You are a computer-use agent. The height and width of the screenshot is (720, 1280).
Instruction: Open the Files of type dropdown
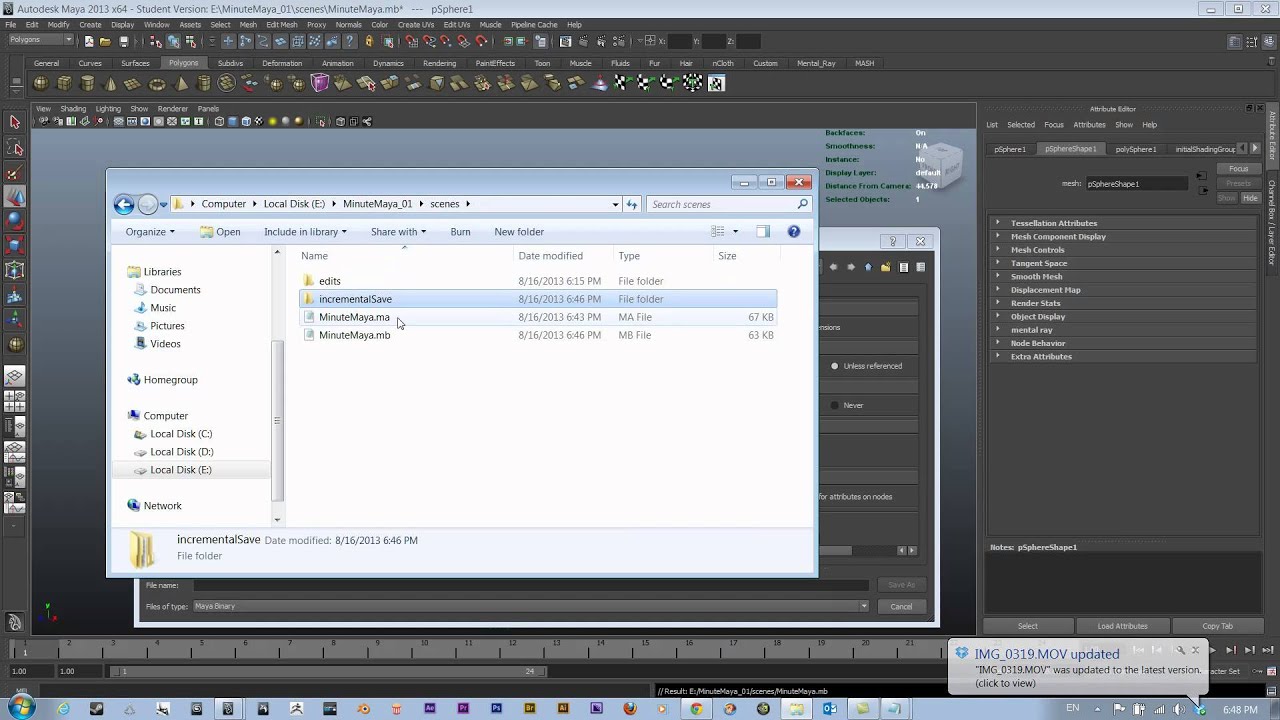(530, 606)
